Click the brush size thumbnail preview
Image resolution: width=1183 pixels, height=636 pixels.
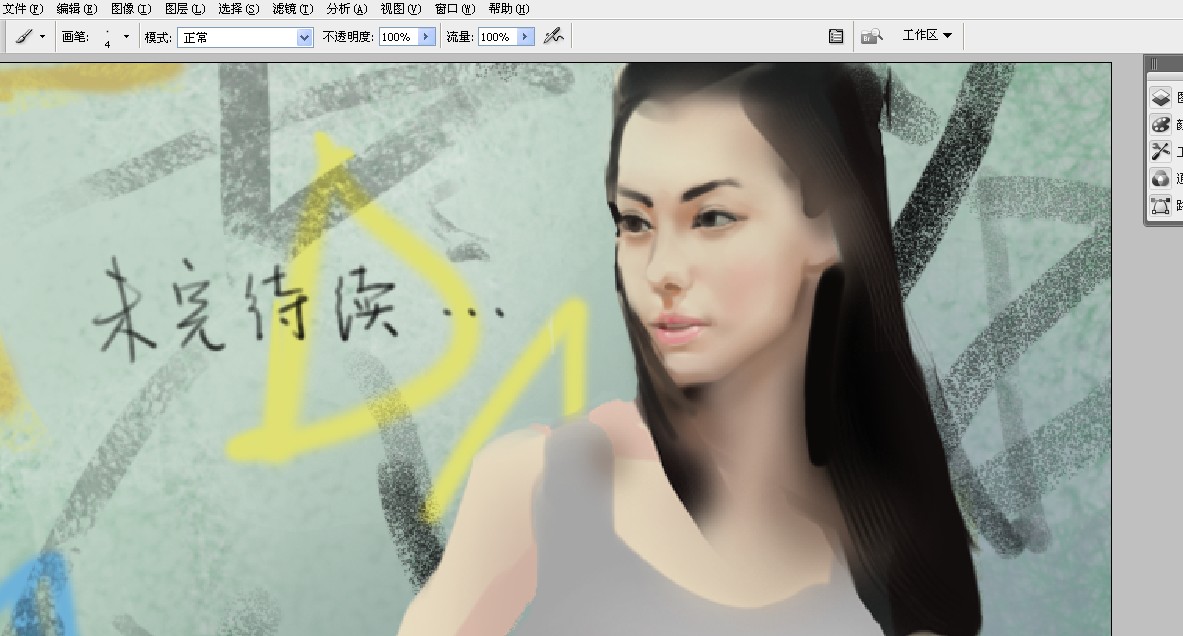pyautogui.click(x=107, y=37)
